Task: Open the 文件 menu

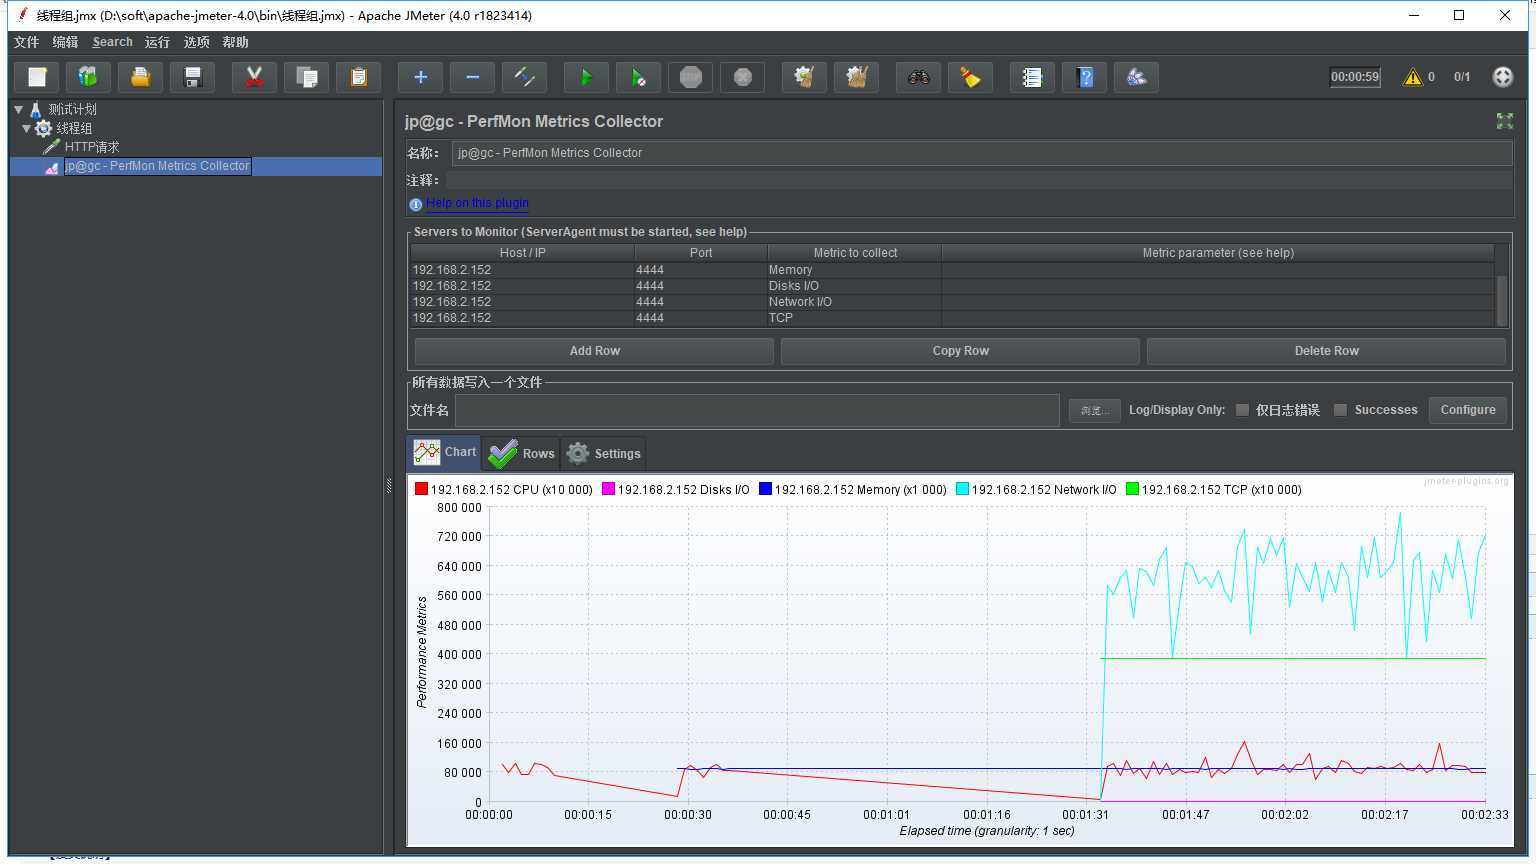Action: point(26,42)
